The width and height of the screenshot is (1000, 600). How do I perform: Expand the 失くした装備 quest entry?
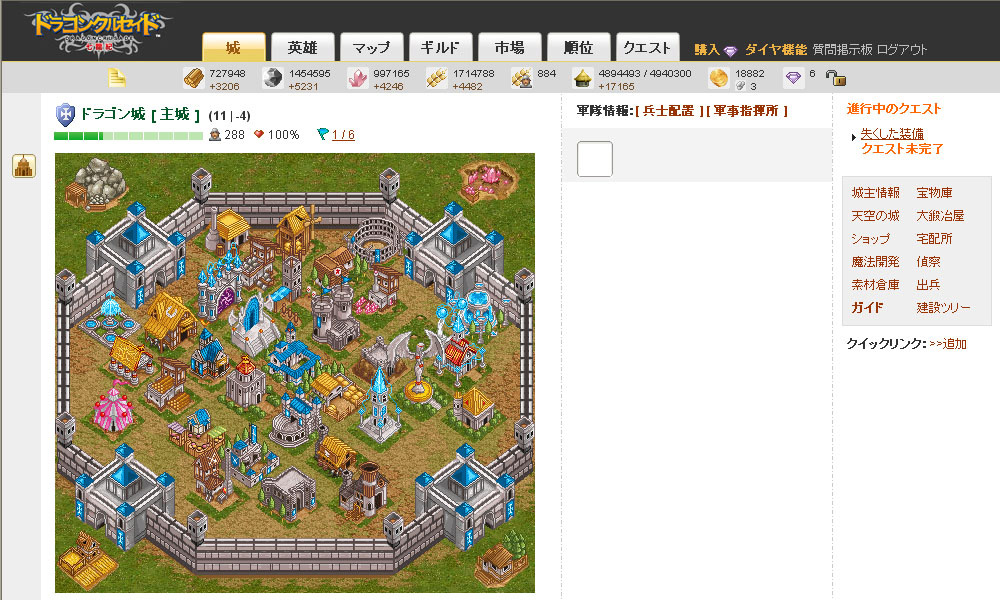pos(892,133)
